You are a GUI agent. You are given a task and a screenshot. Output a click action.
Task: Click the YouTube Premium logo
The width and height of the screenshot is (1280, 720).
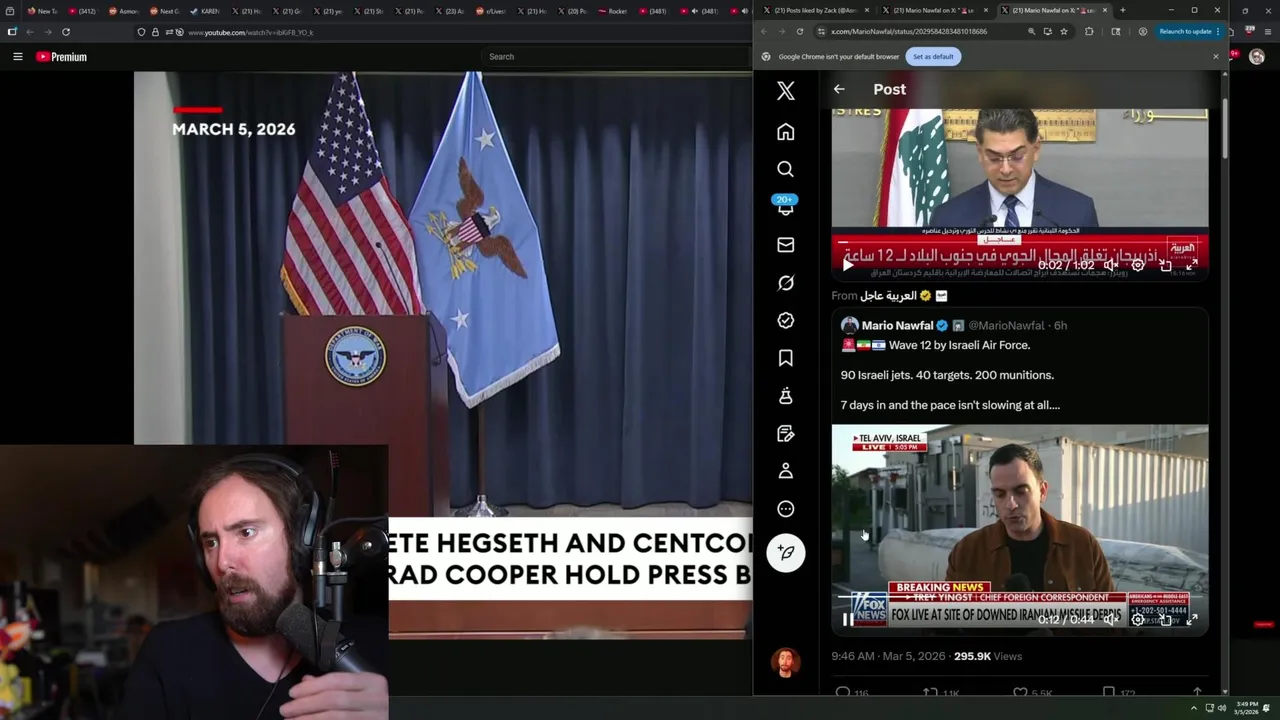point(62,57)
